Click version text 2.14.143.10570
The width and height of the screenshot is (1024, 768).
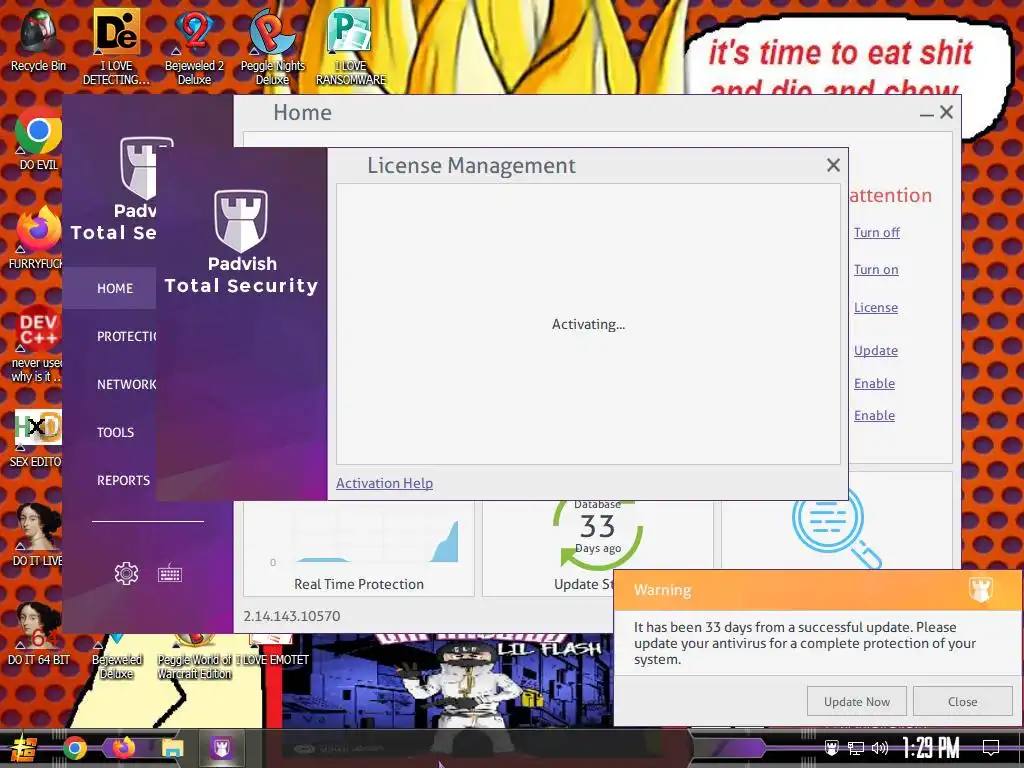pos(292,616)
